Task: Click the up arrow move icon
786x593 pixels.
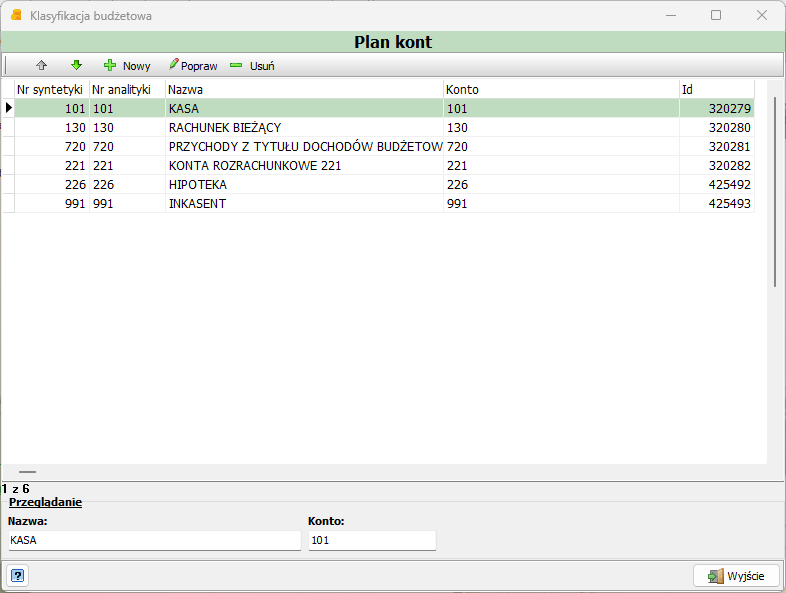Action: pos(42,65)
